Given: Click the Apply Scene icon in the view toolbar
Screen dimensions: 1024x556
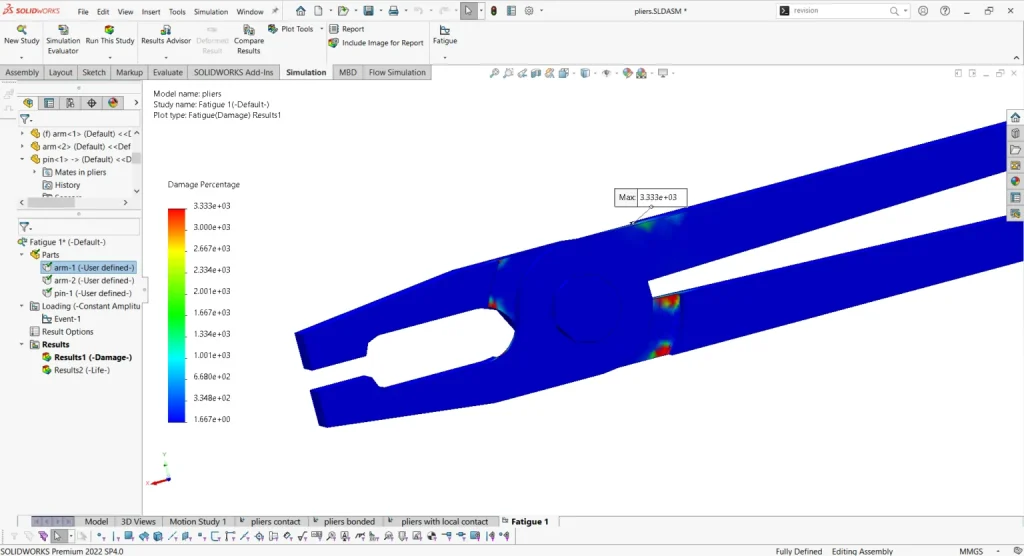Looking at the screenshot, I should coord(641,73).
